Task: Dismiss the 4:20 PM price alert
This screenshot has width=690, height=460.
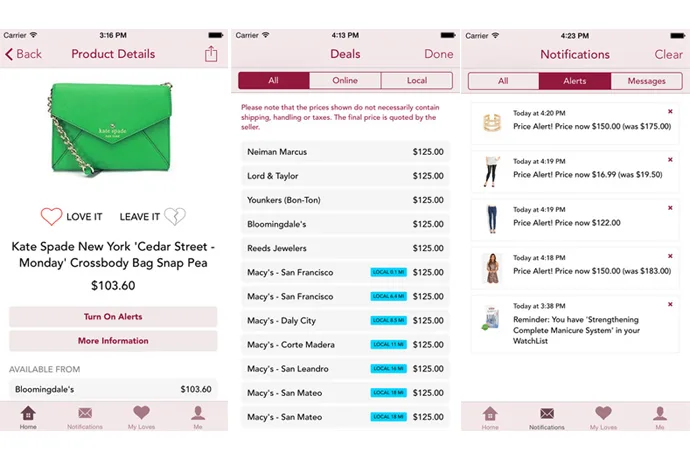Action: tap(670, 112)
